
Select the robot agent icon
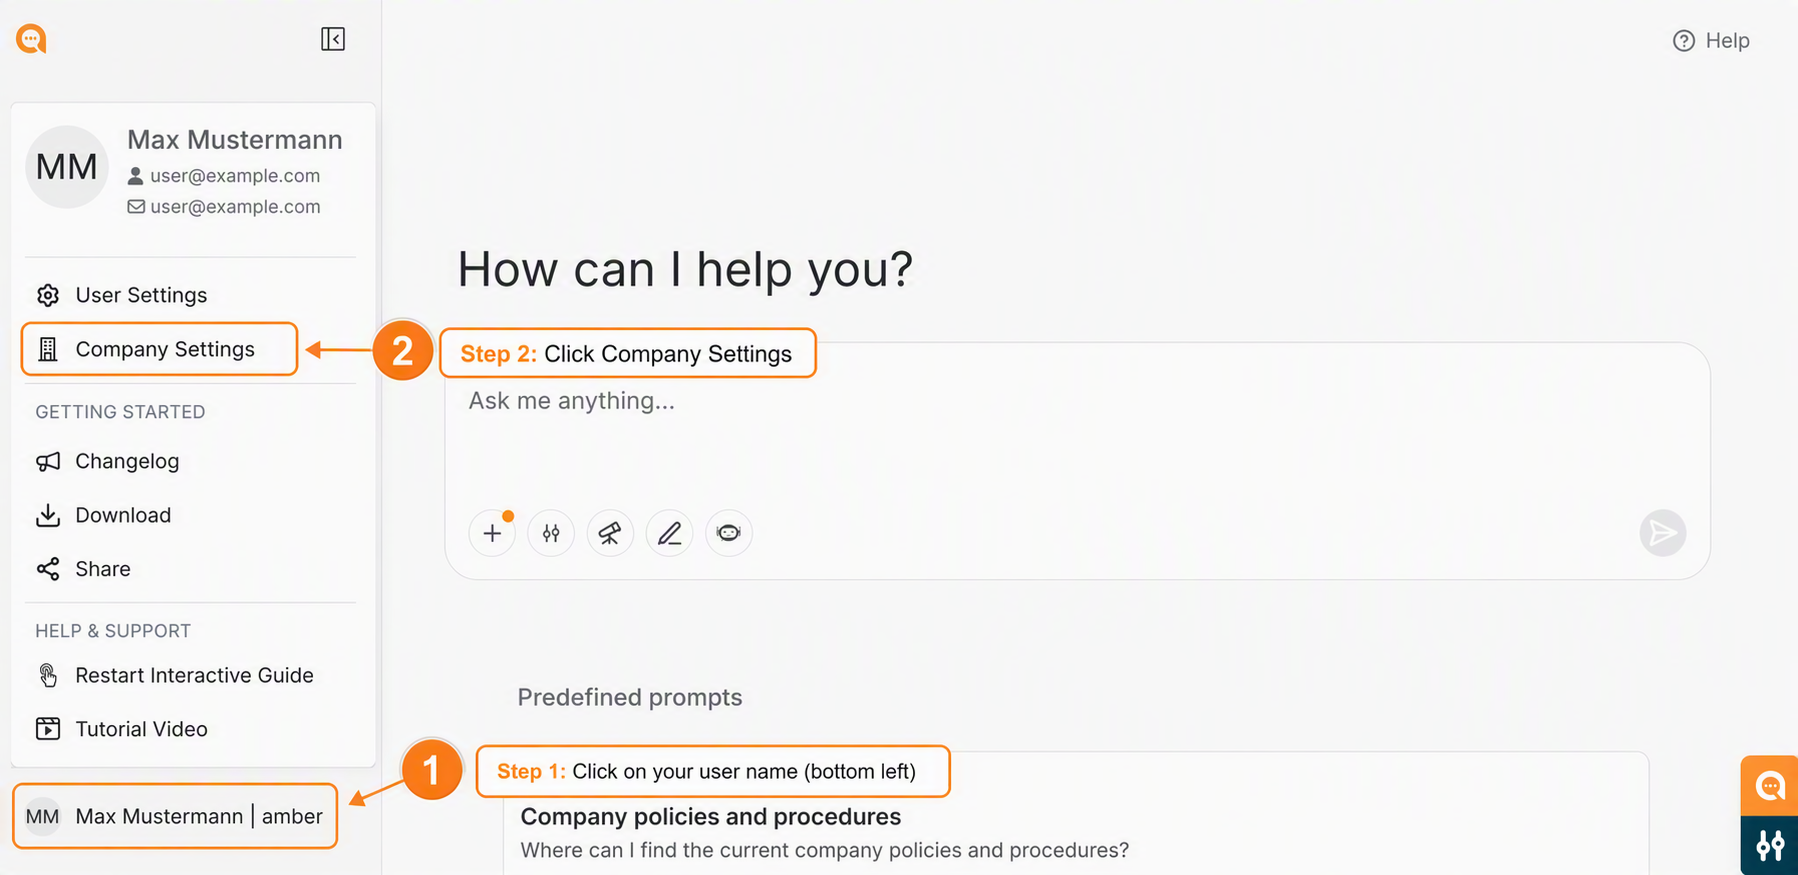729,533
